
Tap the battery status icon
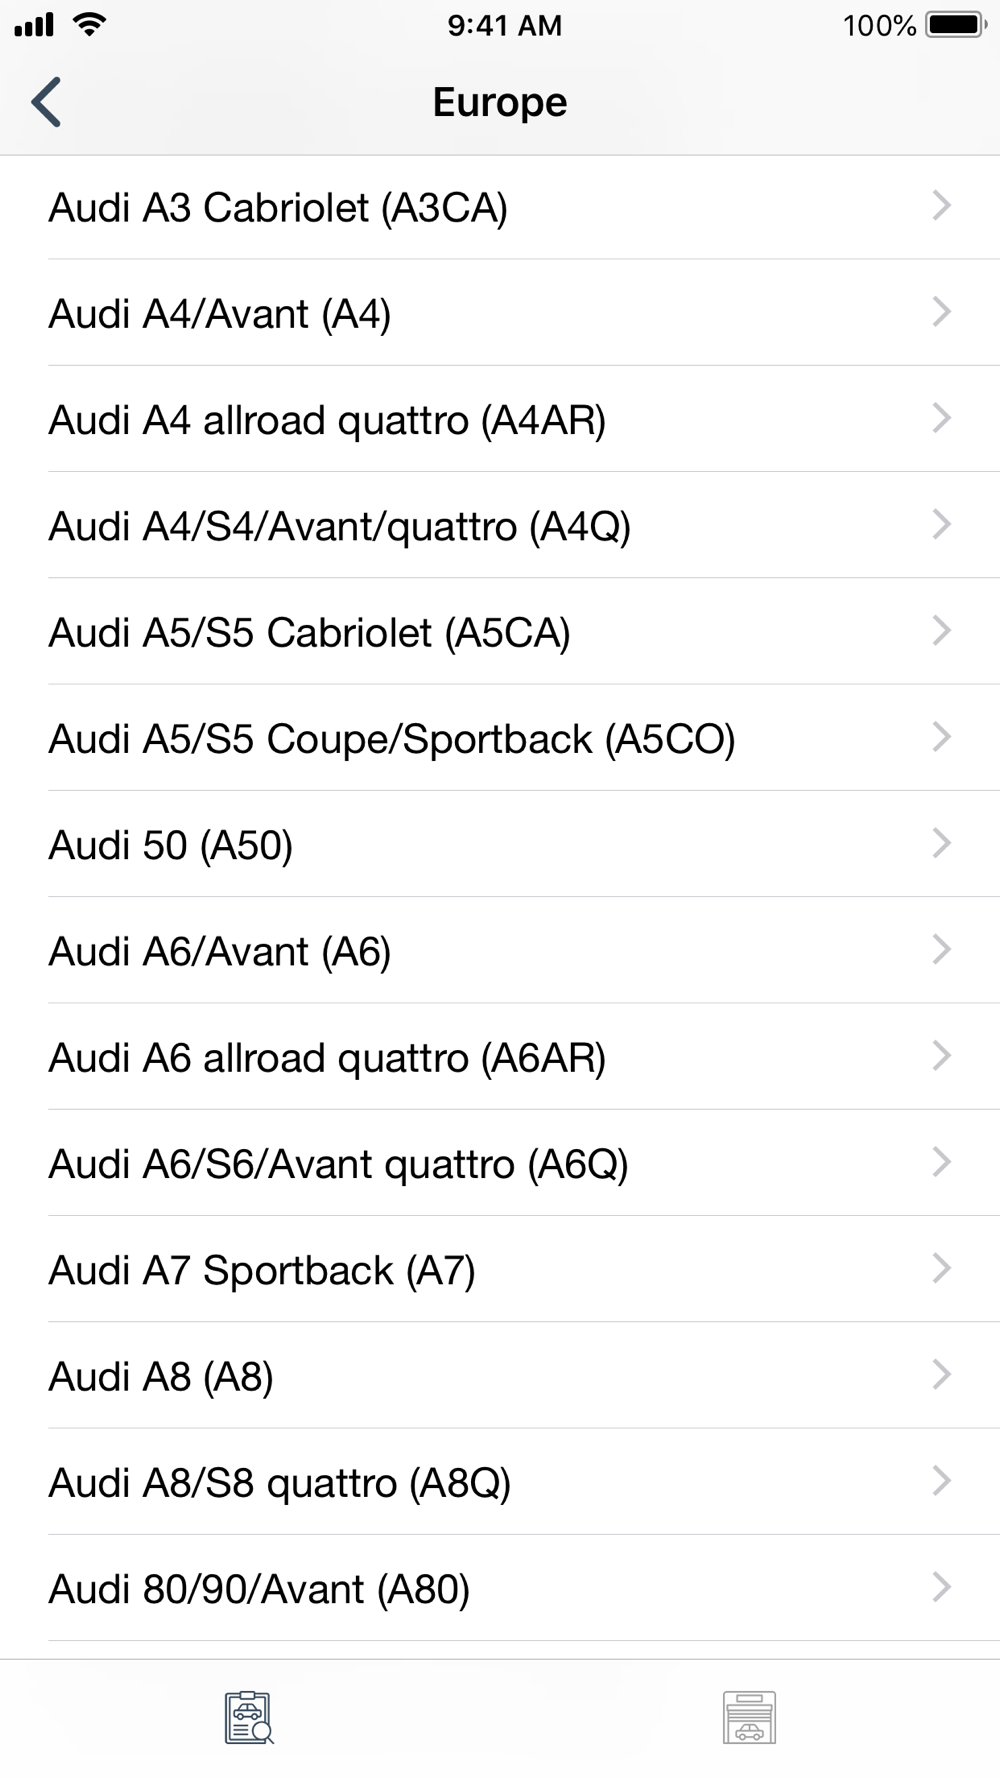tap(956, 25)
